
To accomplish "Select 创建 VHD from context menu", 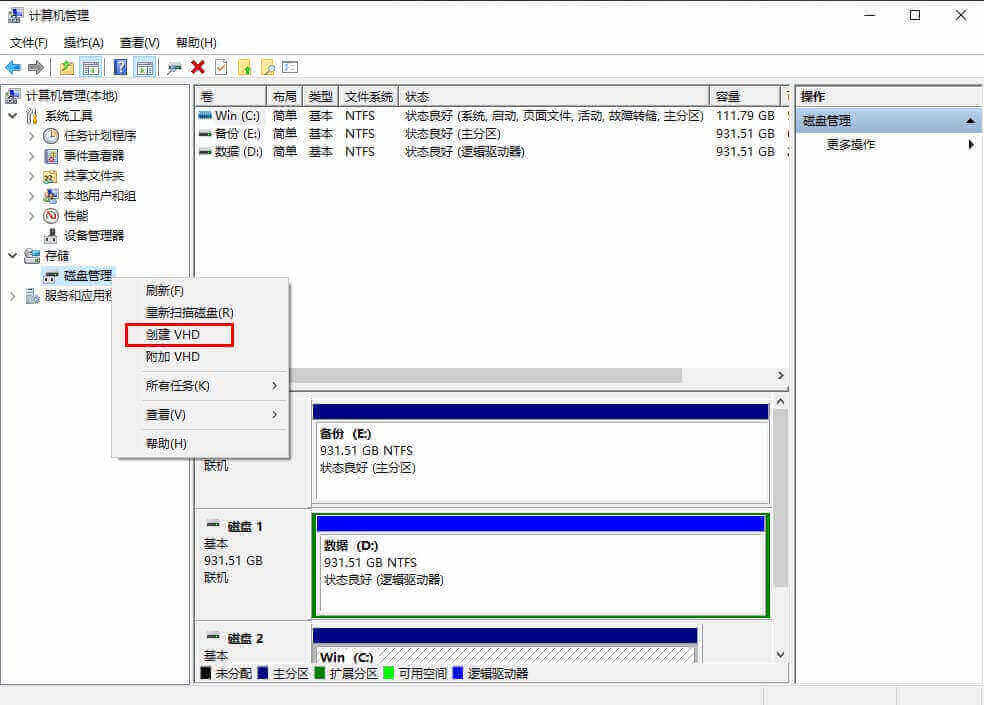I will pos(173,335).
